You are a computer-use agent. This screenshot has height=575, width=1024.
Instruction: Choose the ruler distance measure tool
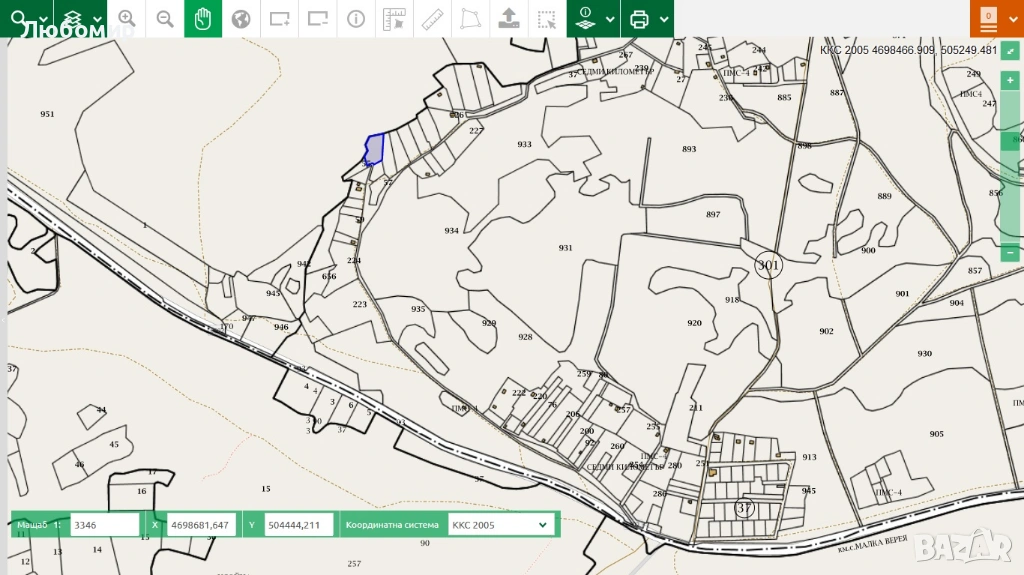432,19
